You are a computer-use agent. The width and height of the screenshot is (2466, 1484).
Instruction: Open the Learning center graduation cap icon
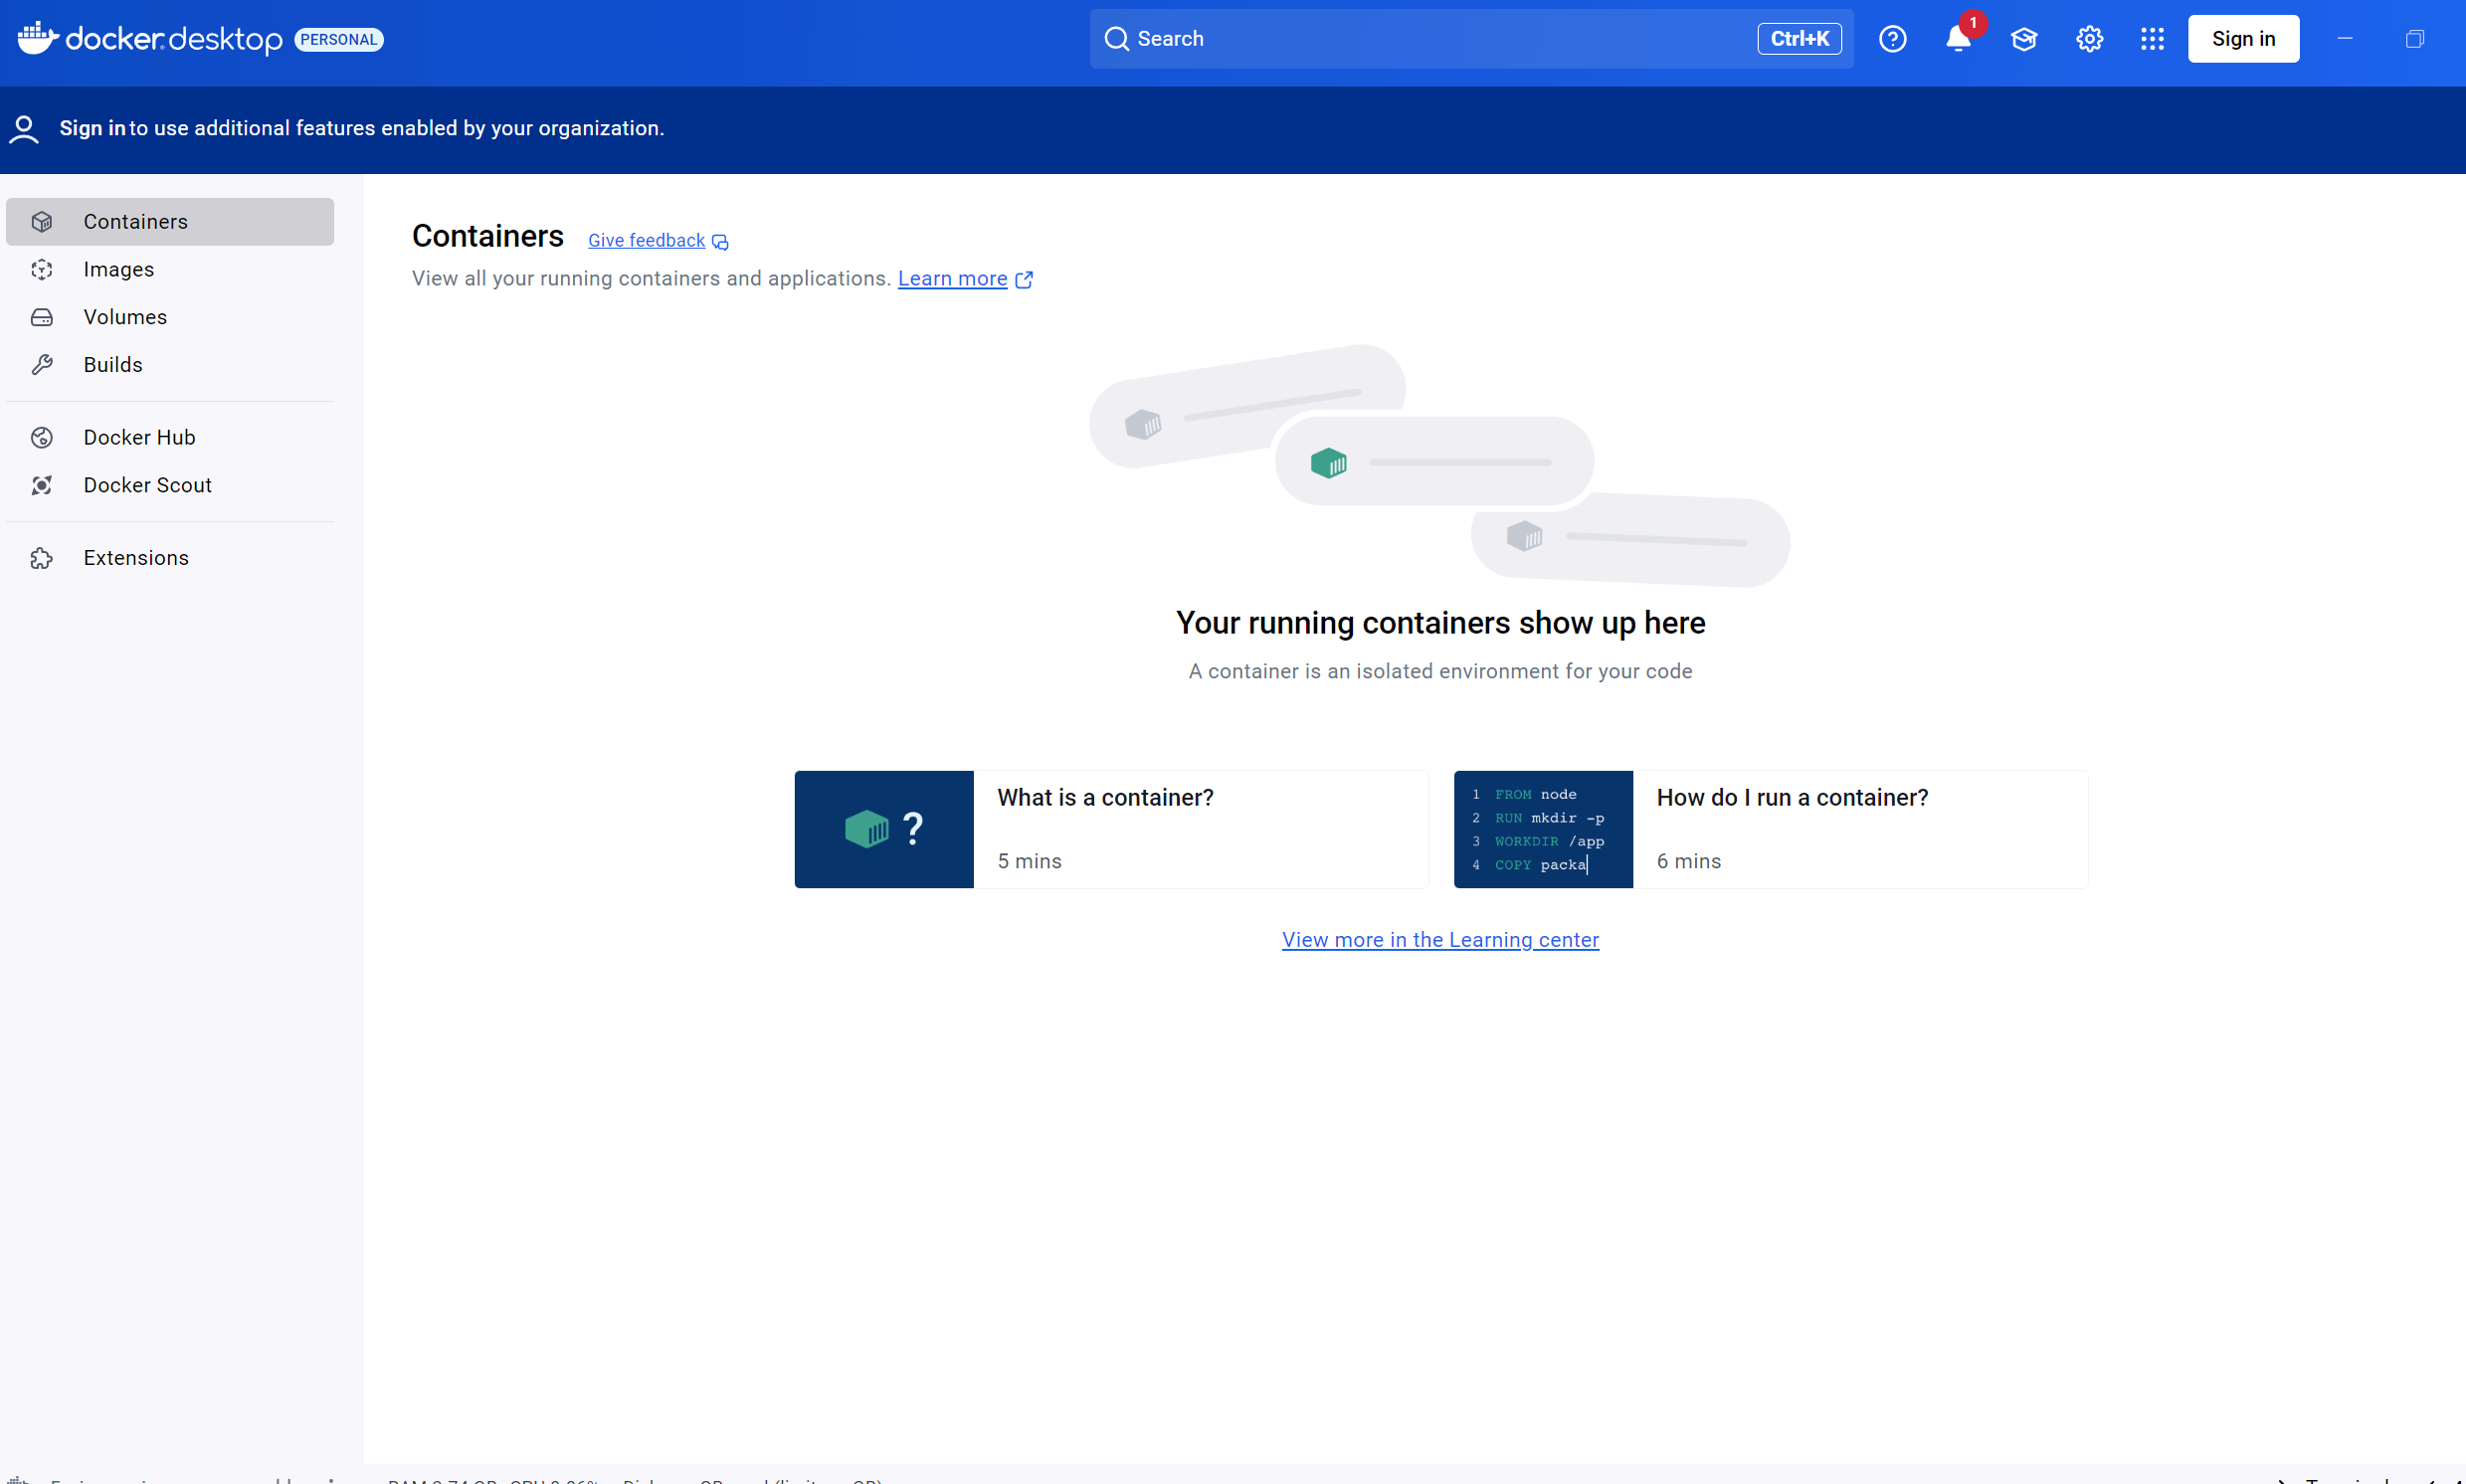[2023, 39]
